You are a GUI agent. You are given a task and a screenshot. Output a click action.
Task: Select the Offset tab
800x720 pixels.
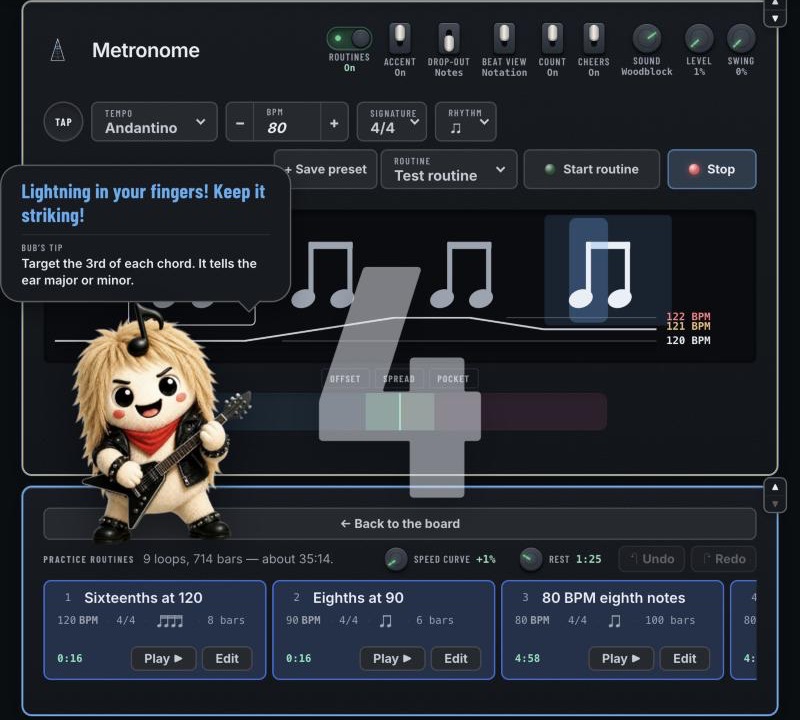(345, 379)
